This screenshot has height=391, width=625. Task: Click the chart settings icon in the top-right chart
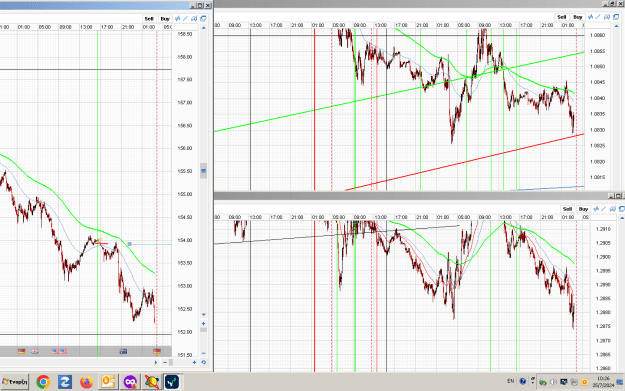tap(607, 17)
